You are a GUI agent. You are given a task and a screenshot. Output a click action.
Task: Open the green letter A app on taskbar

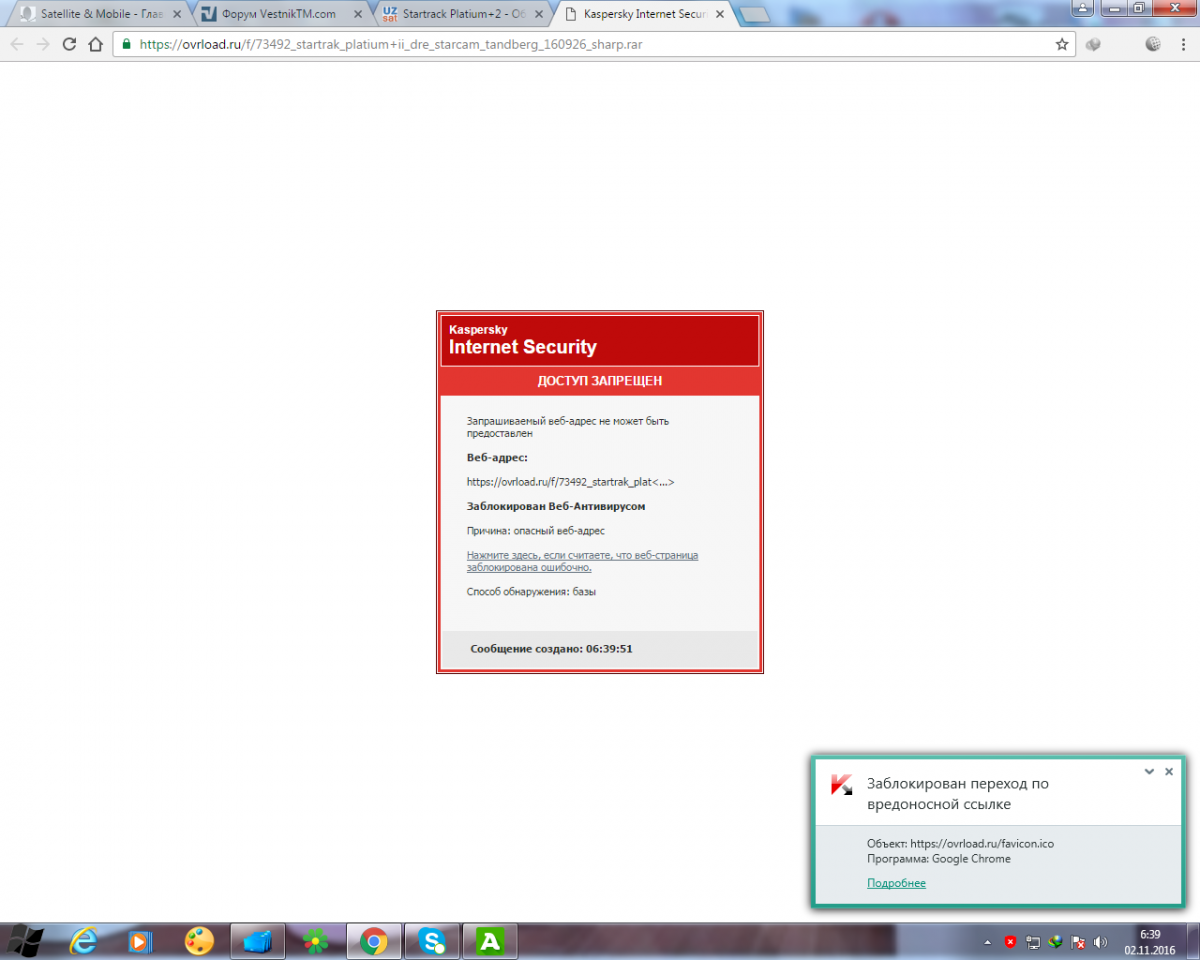click(x=489, y=941)
